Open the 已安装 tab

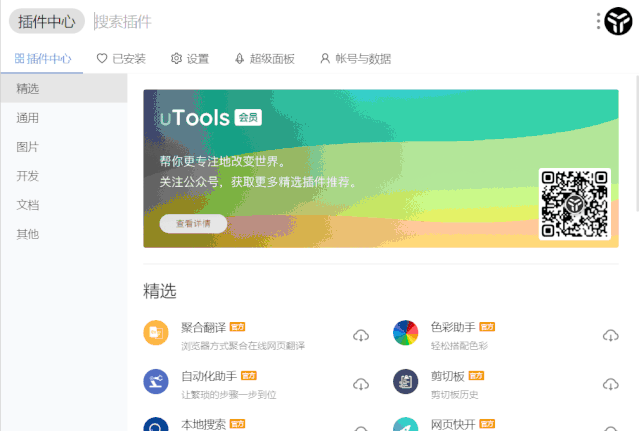tap(121, 59)
